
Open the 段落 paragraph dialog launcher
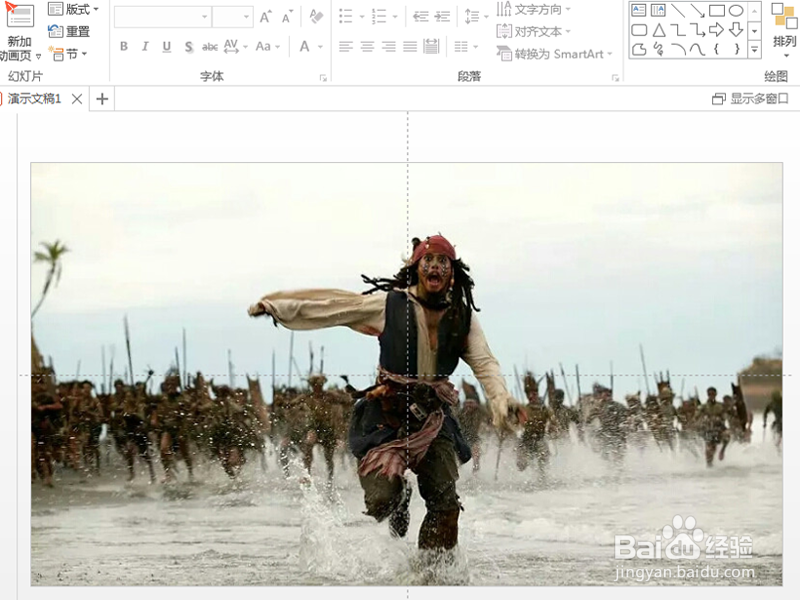pyautogui.click(x=615, y=78)
